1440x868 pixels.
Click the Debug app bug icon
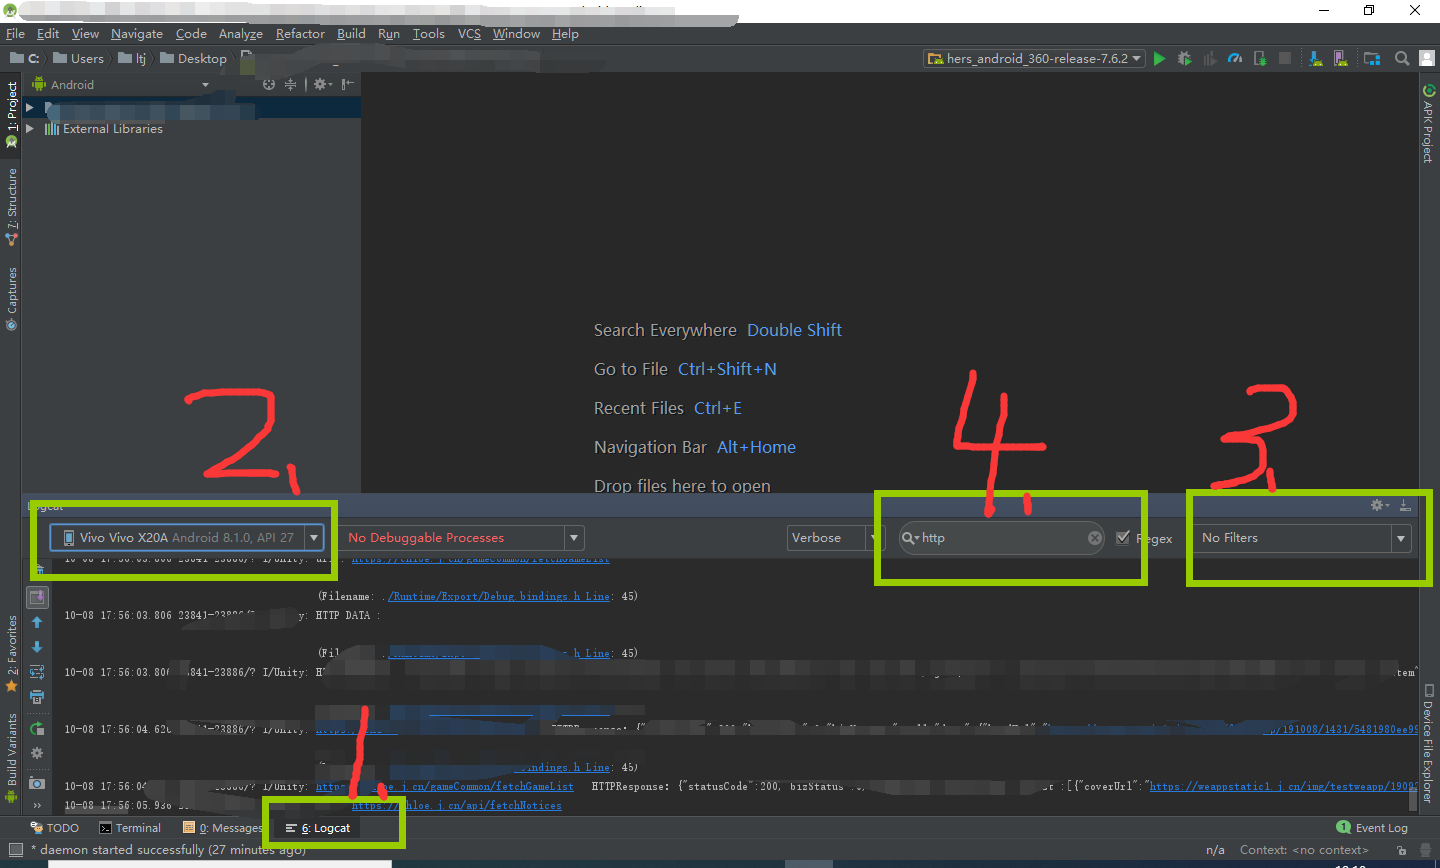click(1184, 58)
